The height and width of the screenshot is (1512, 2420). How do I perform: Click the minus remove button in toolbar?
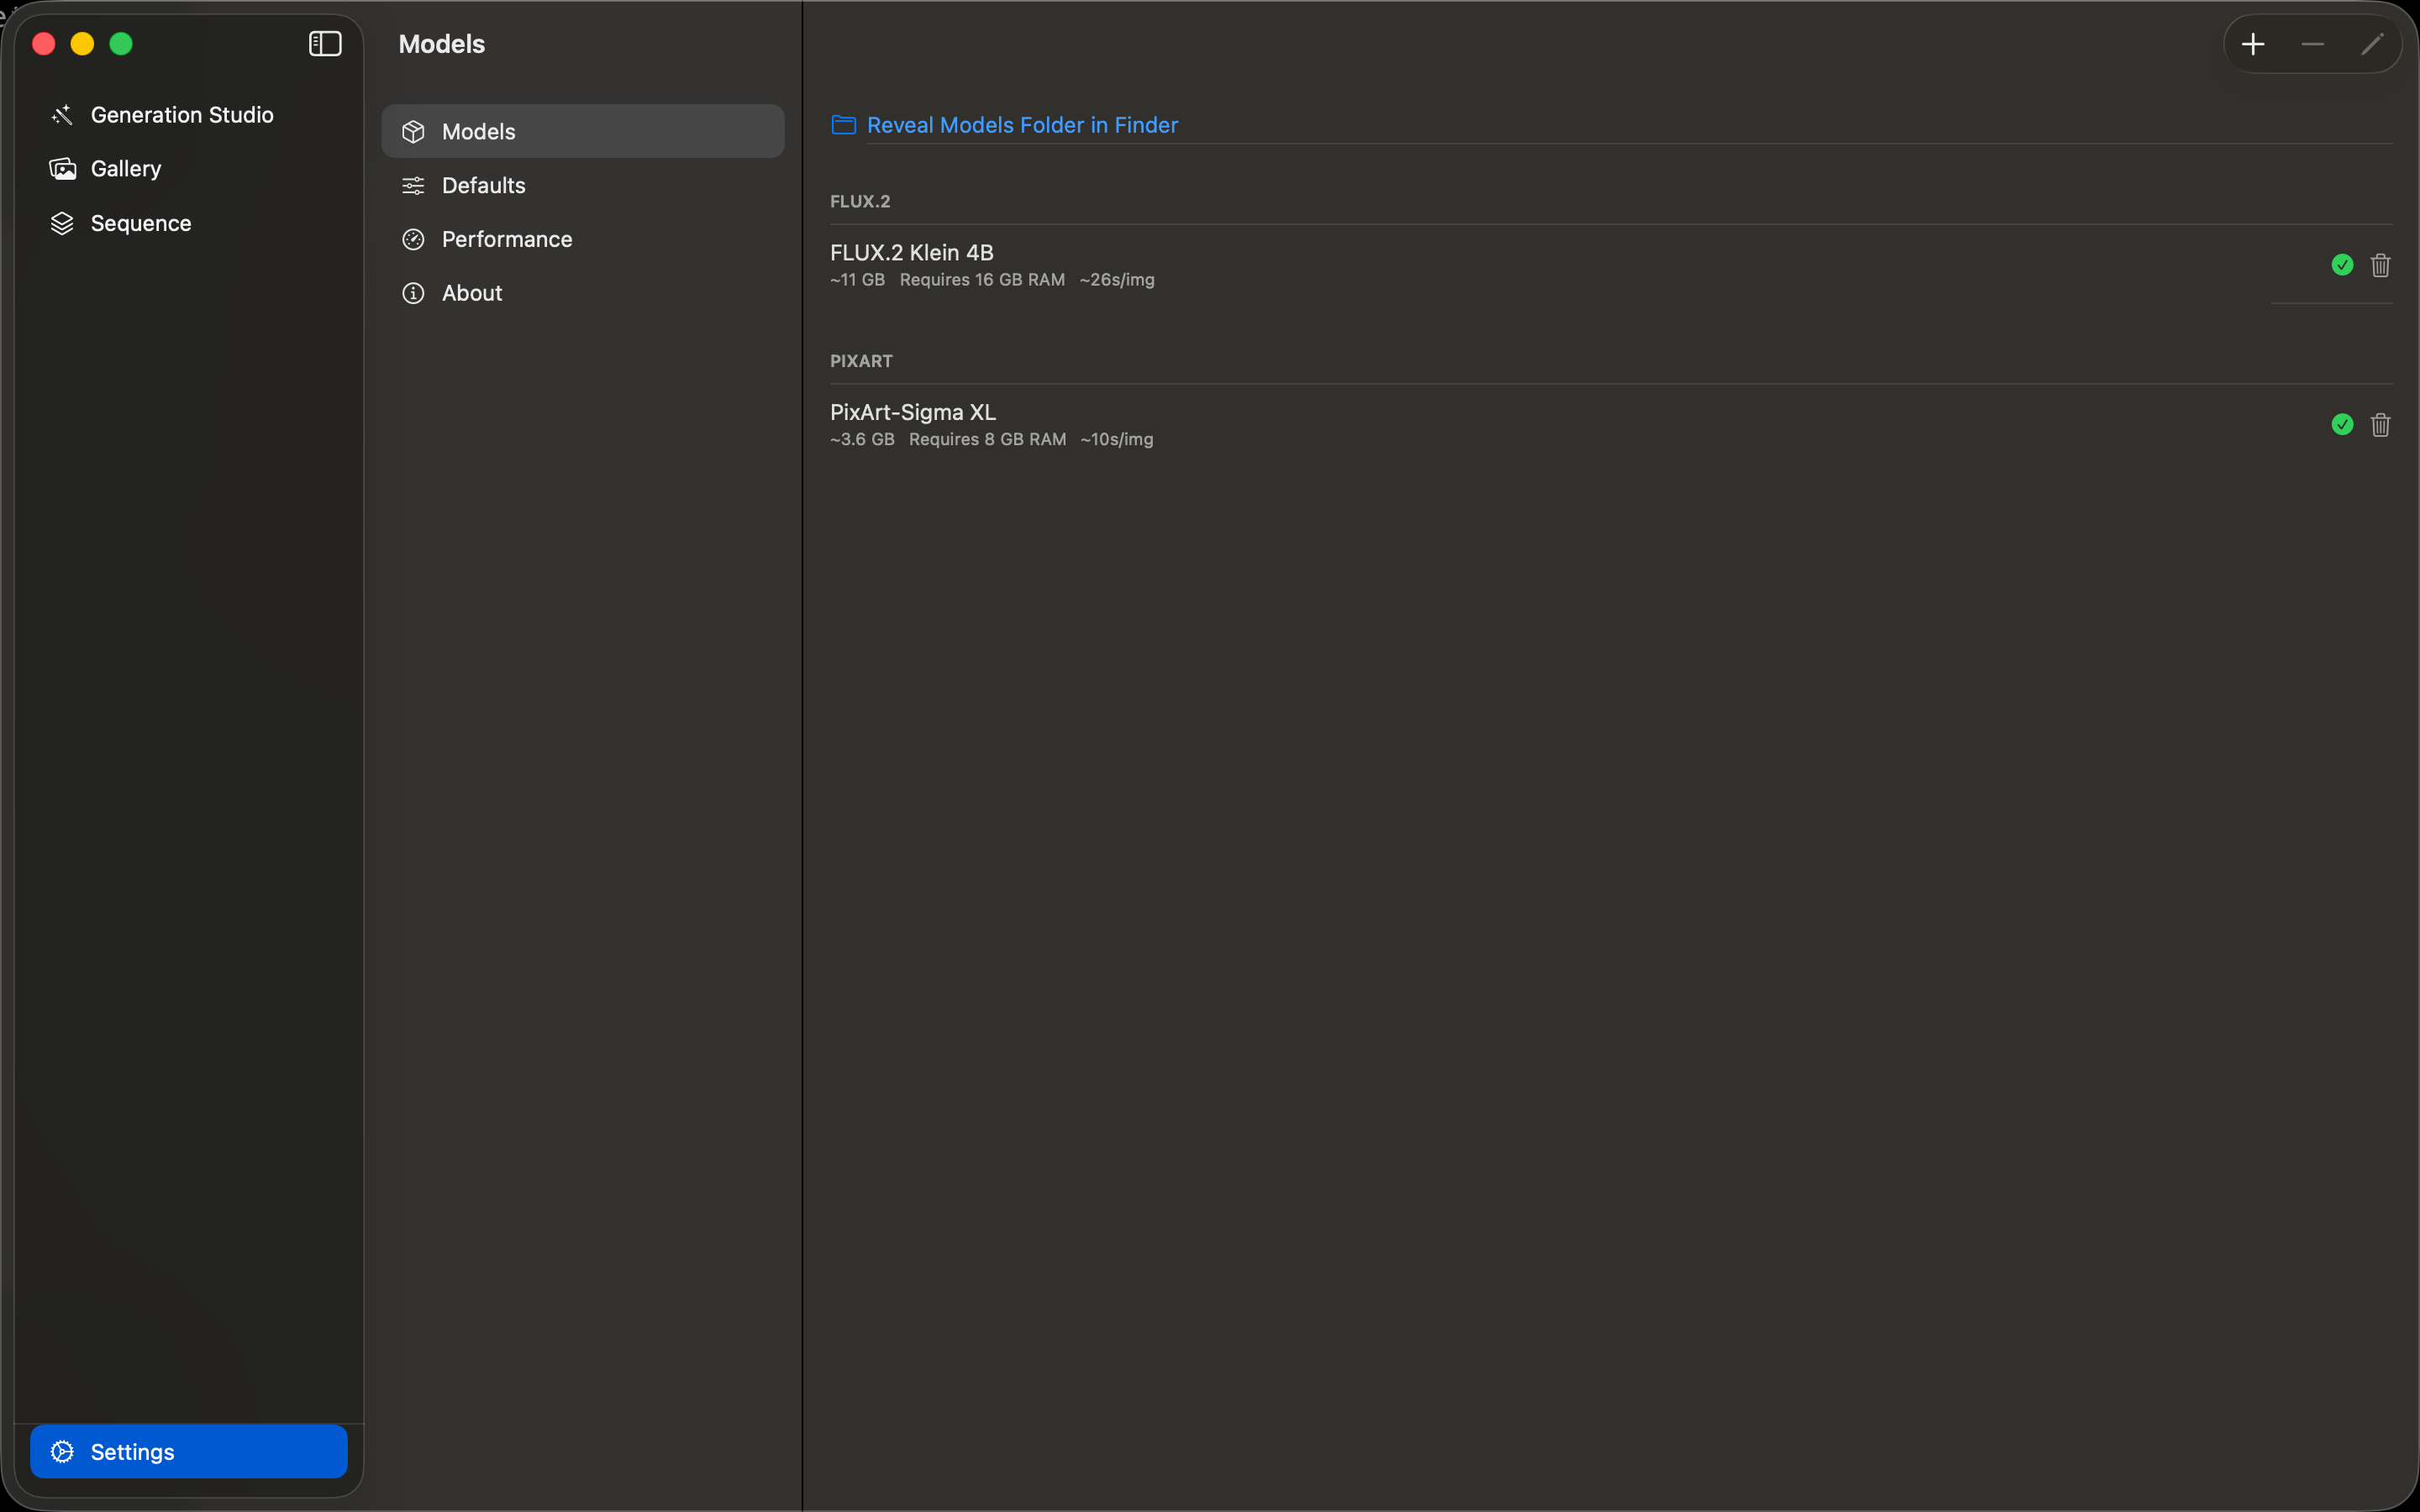click(x=2312, y=44)
